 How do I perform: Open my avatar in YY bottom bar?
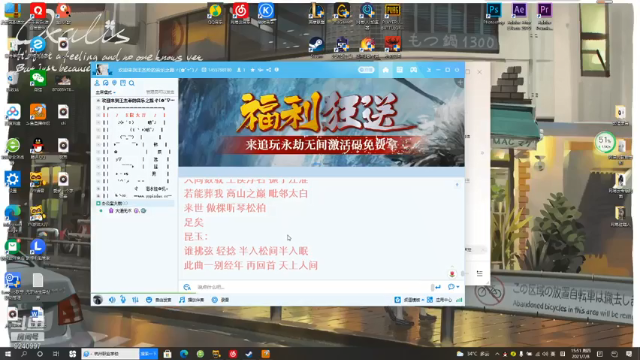[x=98, y=300]
